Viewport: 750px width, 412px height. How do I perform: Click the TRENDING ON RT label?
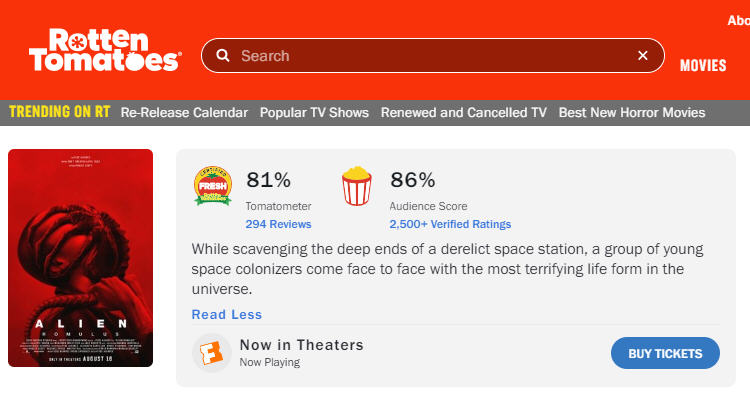click(x=60, y=112)
